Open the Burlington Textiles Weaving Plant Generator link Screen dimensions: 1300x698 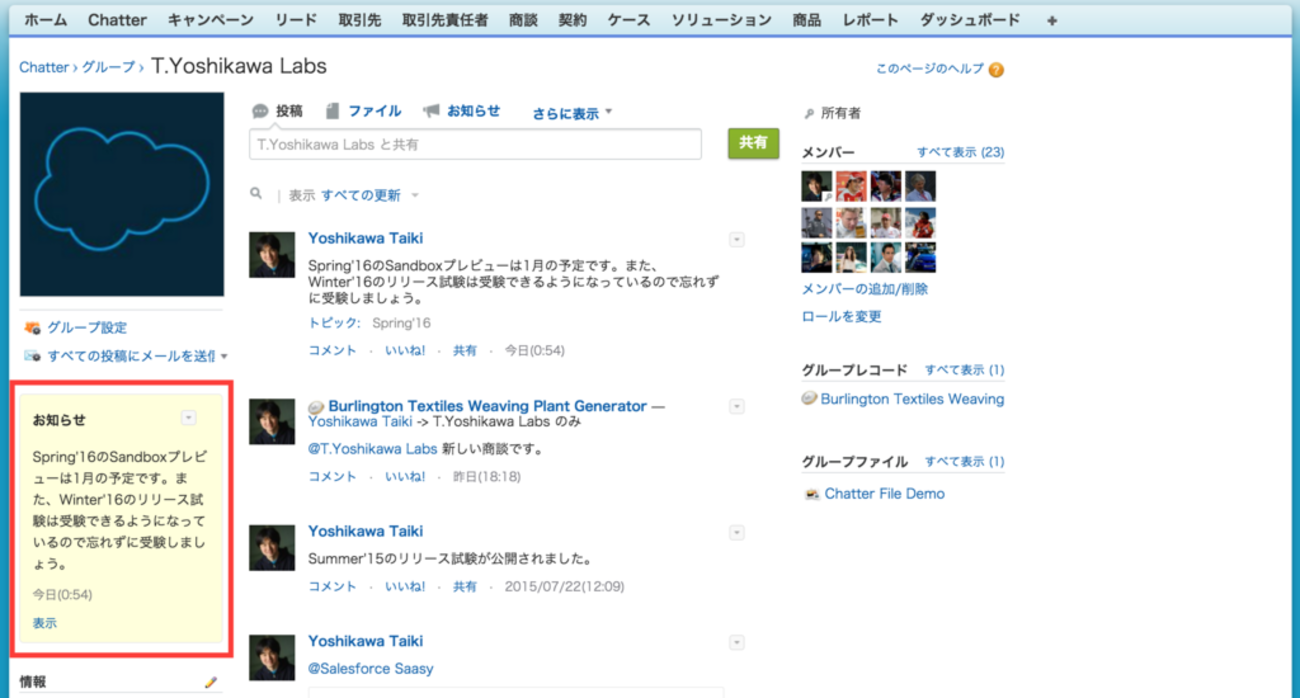coord(487,406)
